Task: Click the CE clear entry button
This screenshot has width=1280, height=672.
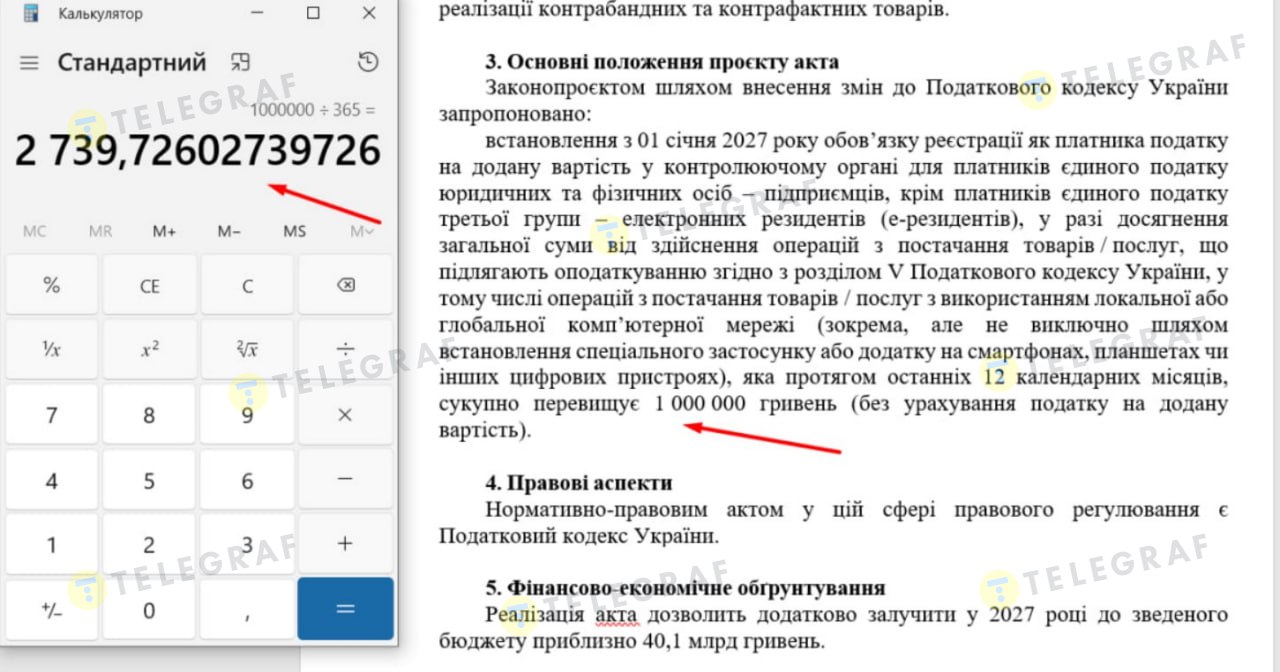Action: (149, 285)
